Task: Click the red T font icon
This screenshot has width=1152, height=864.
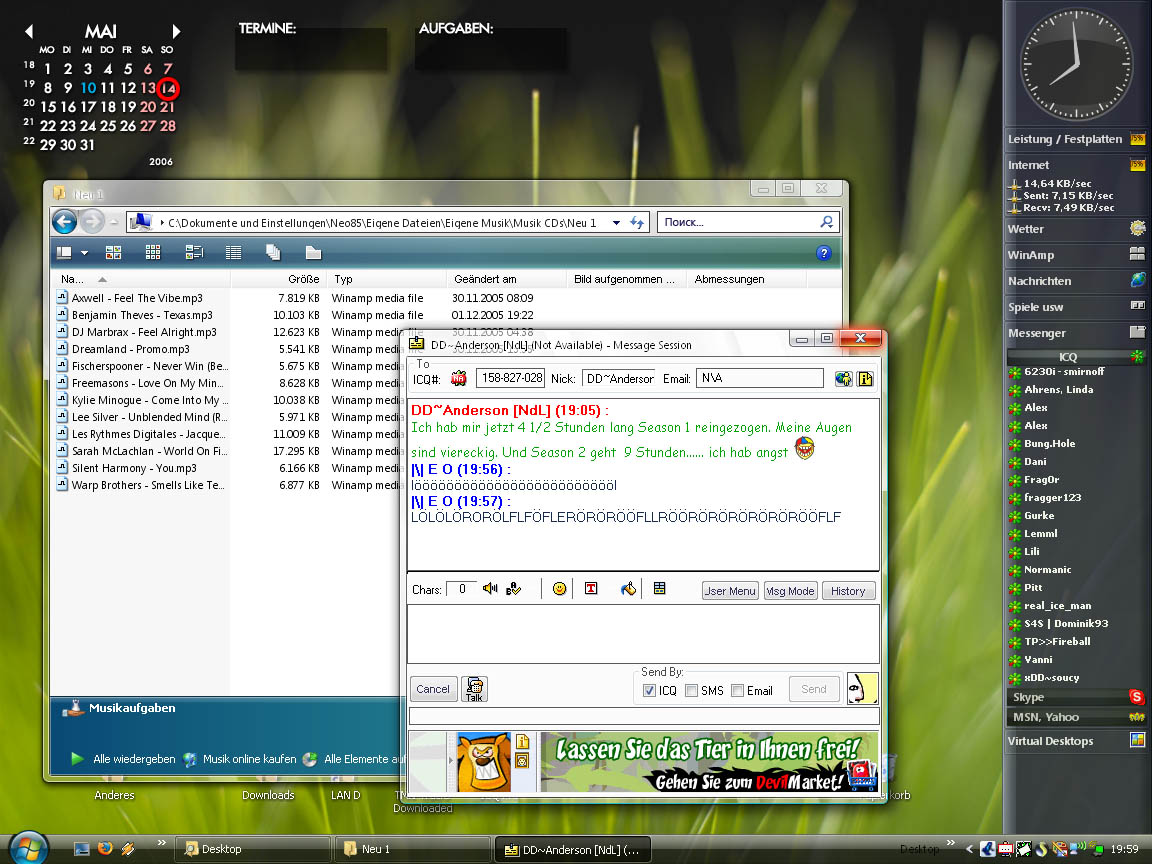Action: point(591,589)
